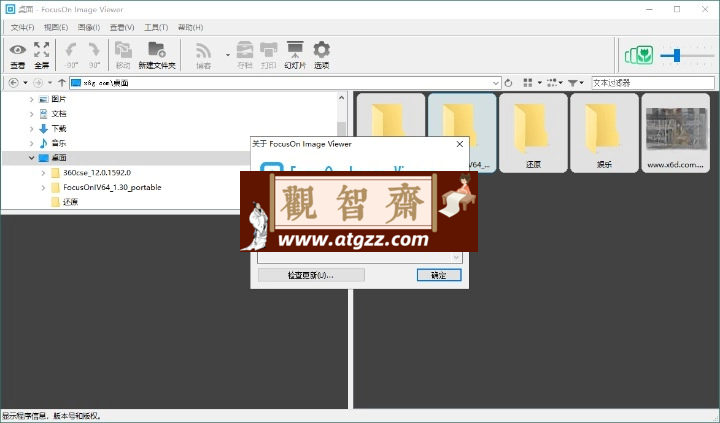Select 音乐 in the folder tree
720x423 pixels.
(59, 143)
